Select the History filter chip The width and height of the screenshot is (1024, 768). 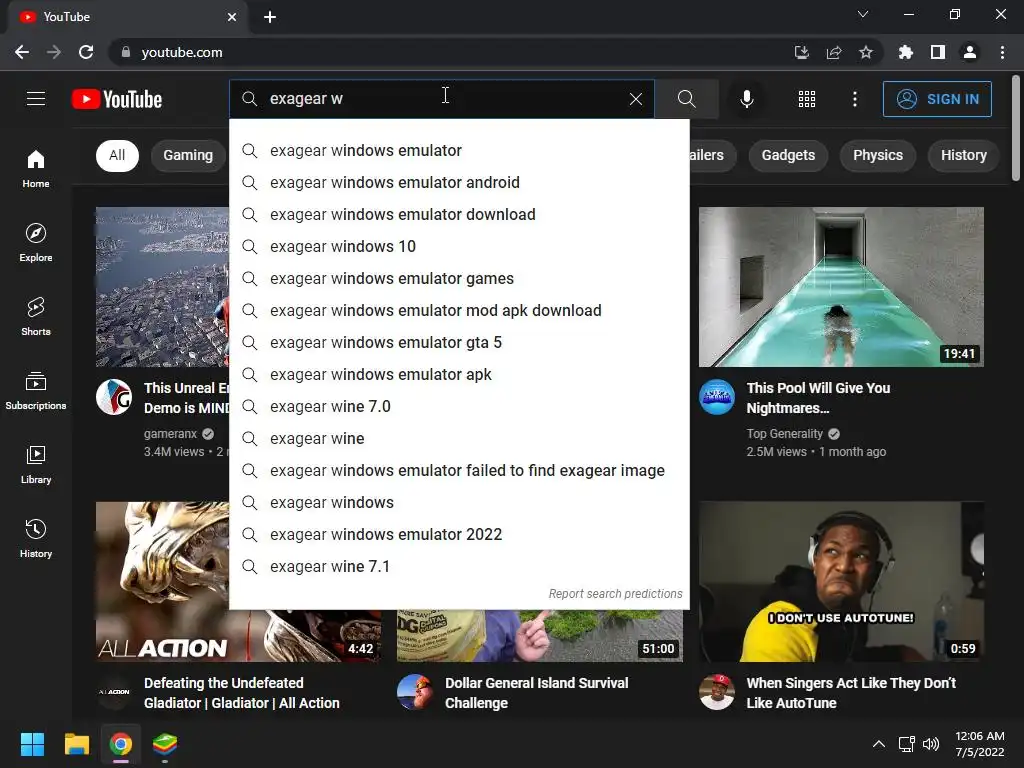coord(963,155)
